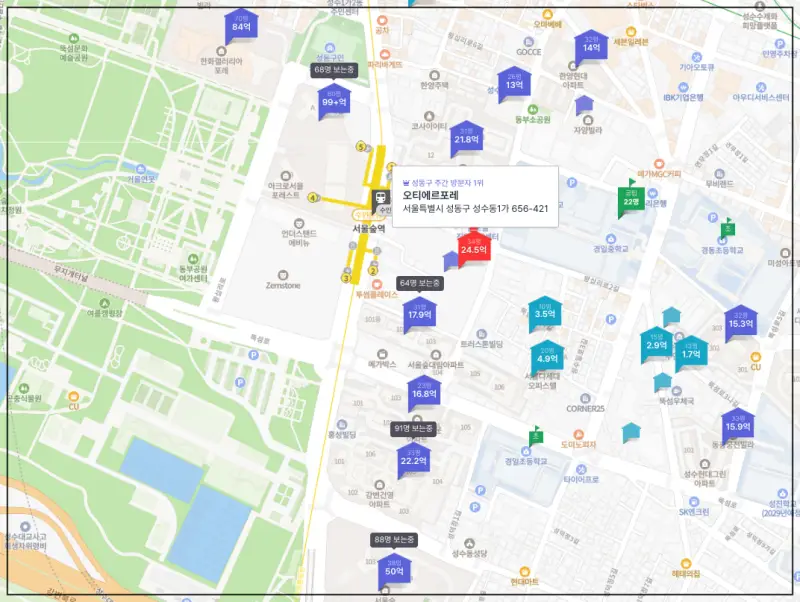800x602 pixels.
Task: Click the 기아오토큐 repair shop icon
Action: click(697, 57)
